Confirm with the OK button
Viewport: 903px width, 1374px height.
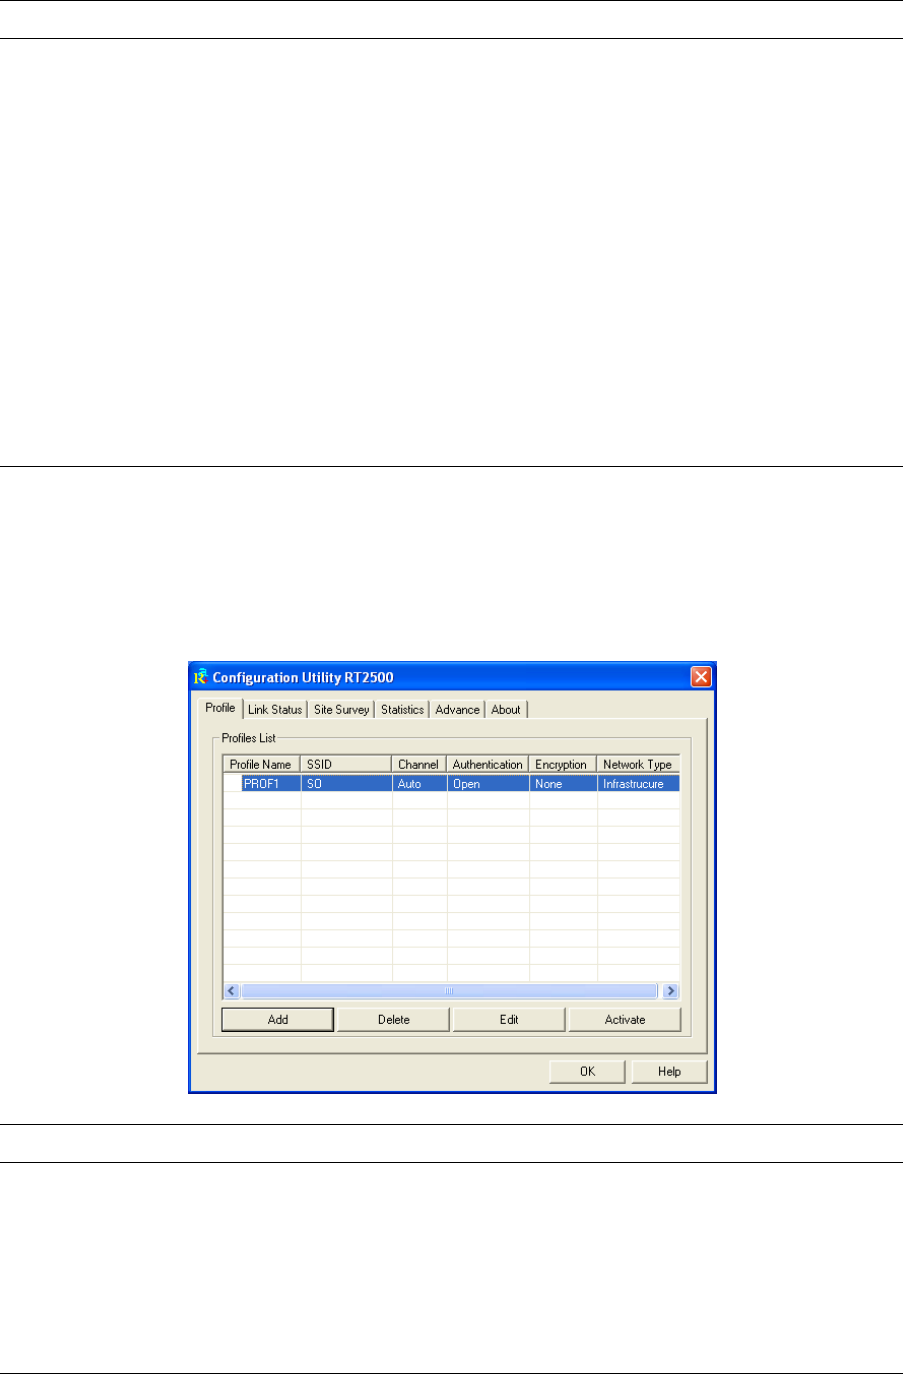point(588,1071)
